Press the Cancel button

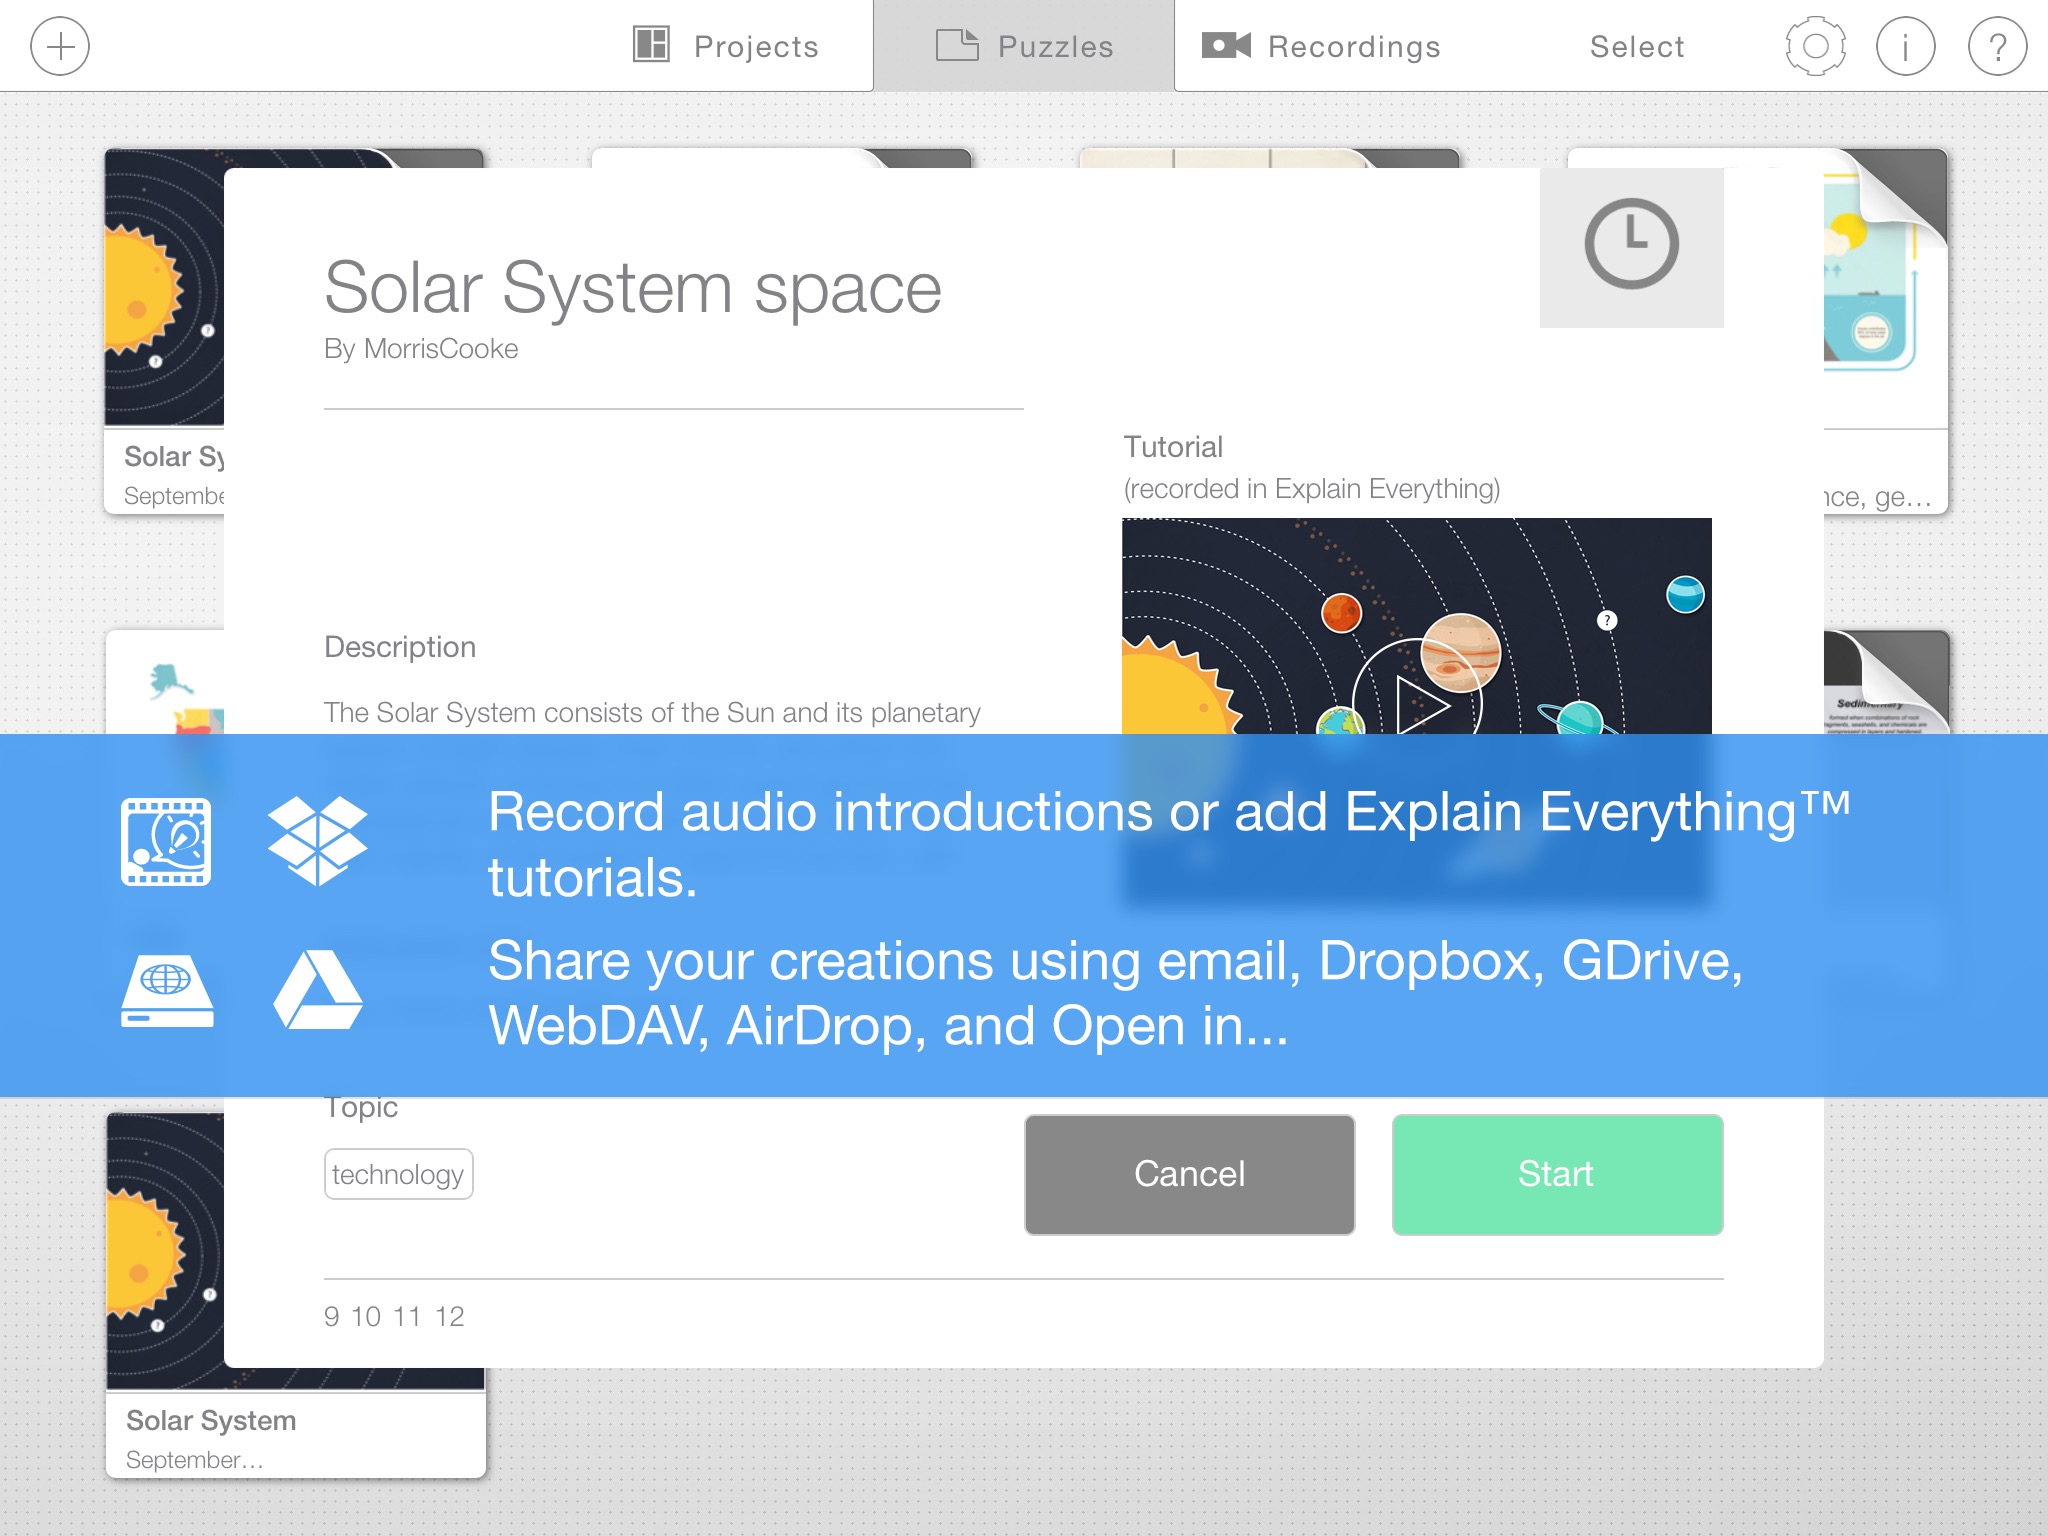coord(1190,1173)
